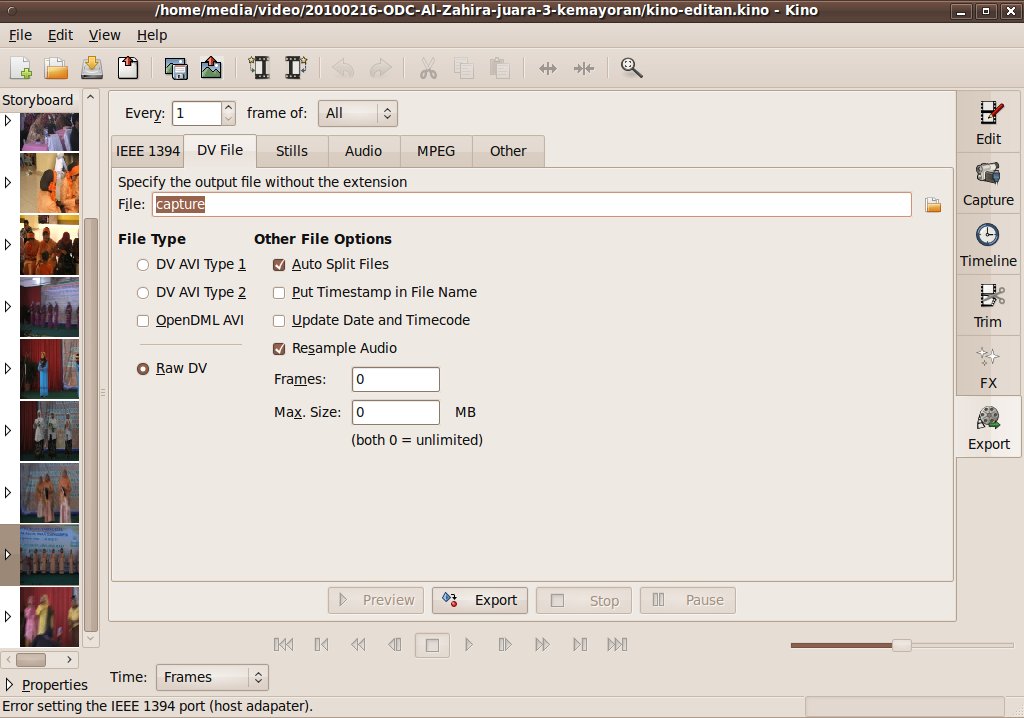This screenshot has height=718, width=1024.
Task: Click the cut scissors toolbar icon
Action: [x=428, y=68]
